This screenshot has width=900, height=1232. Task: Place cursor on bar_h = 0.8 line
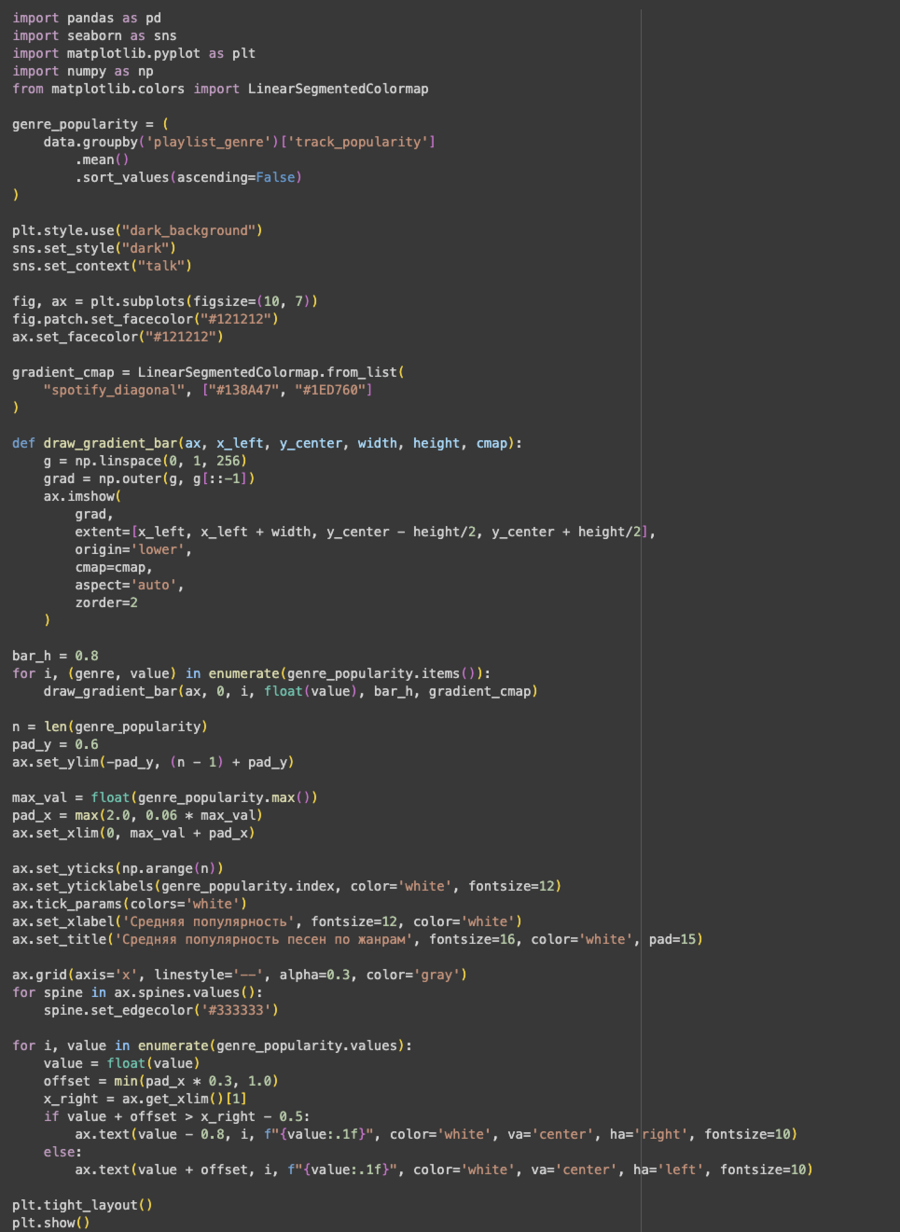coord(55,656)
